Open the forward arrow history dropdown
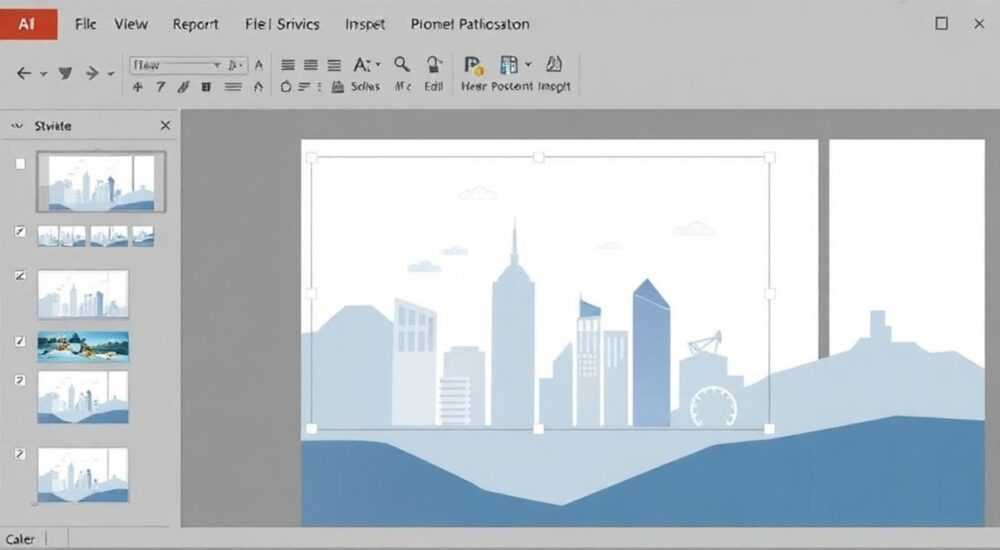The width and height of the screenshot is (1000, 550). click(x=111, y=74)
